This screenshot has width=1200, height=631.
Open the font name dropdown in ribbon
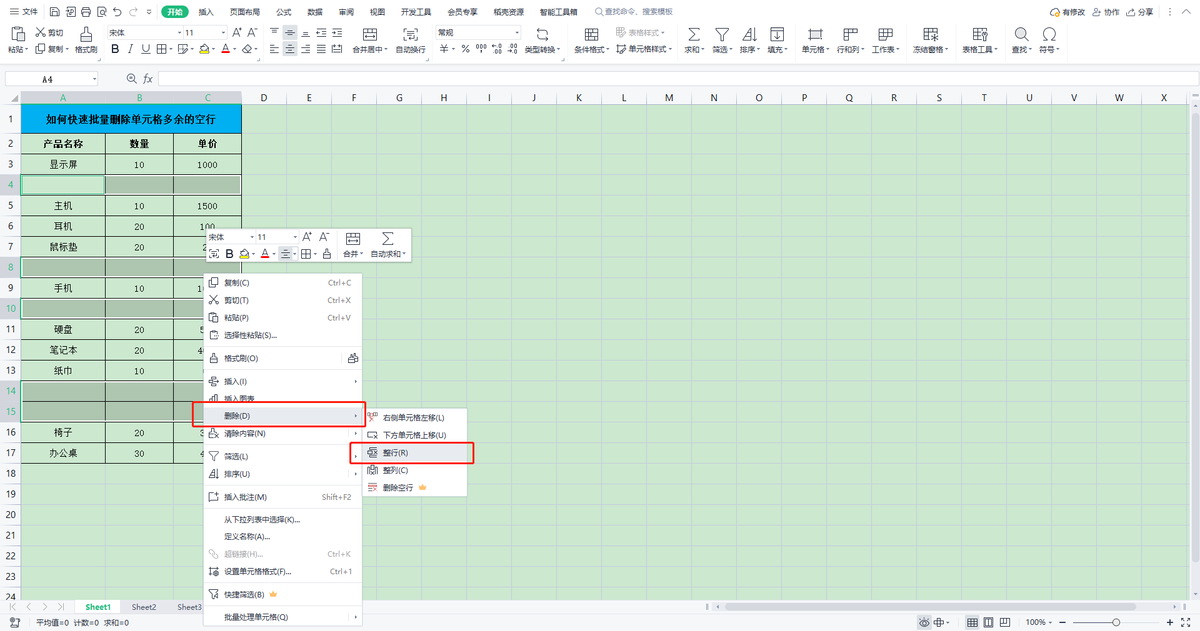click(x=141, y=33)
